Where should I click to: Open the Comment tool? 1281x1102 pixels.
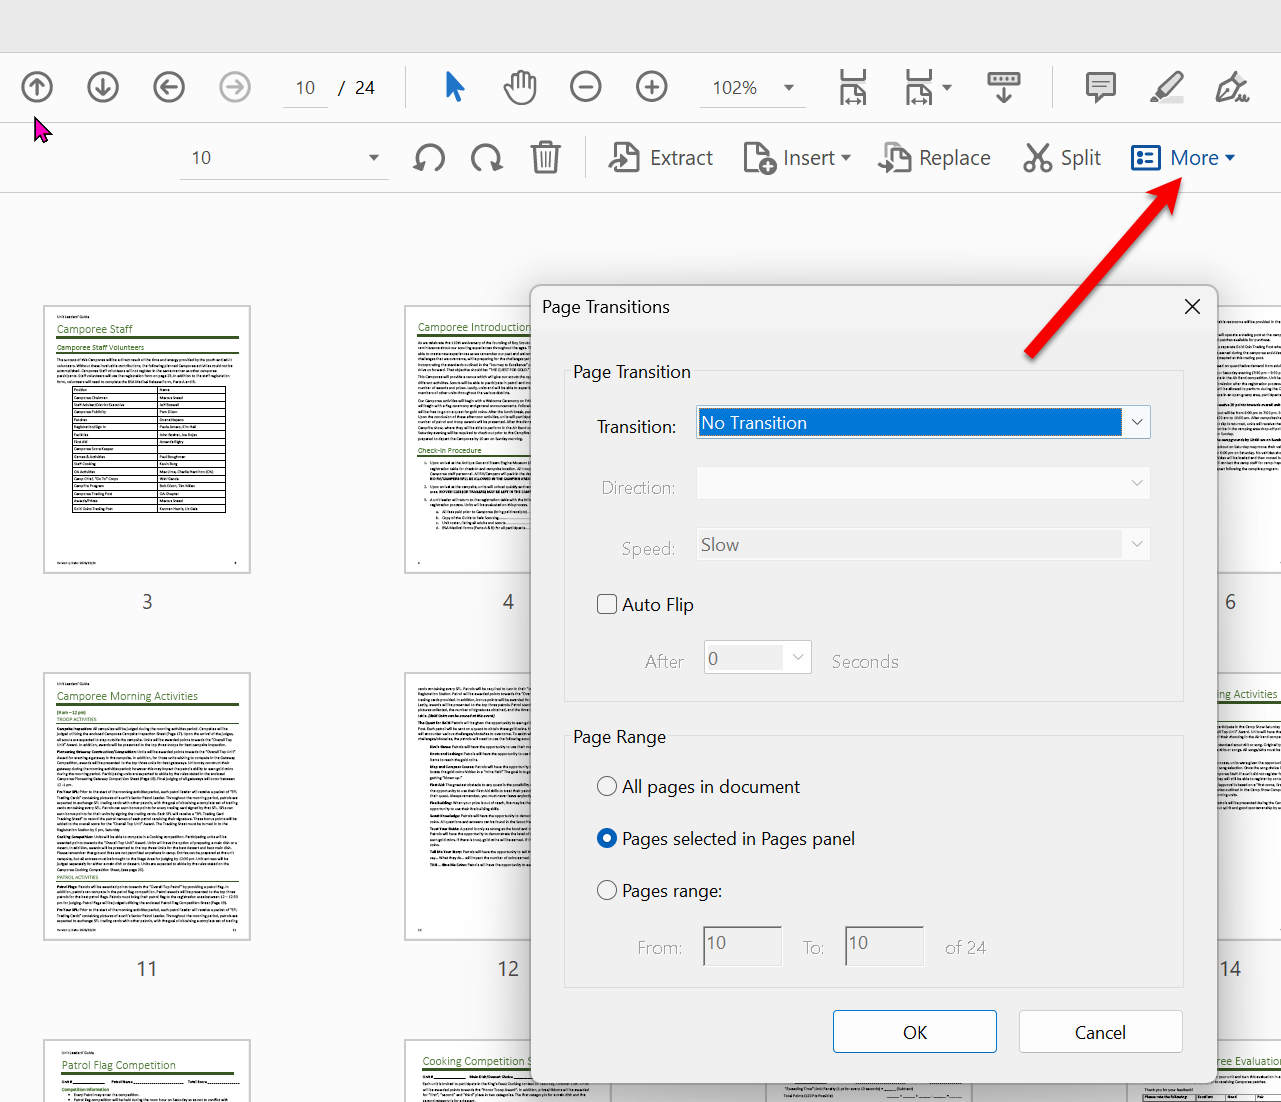coord(1100,87)
